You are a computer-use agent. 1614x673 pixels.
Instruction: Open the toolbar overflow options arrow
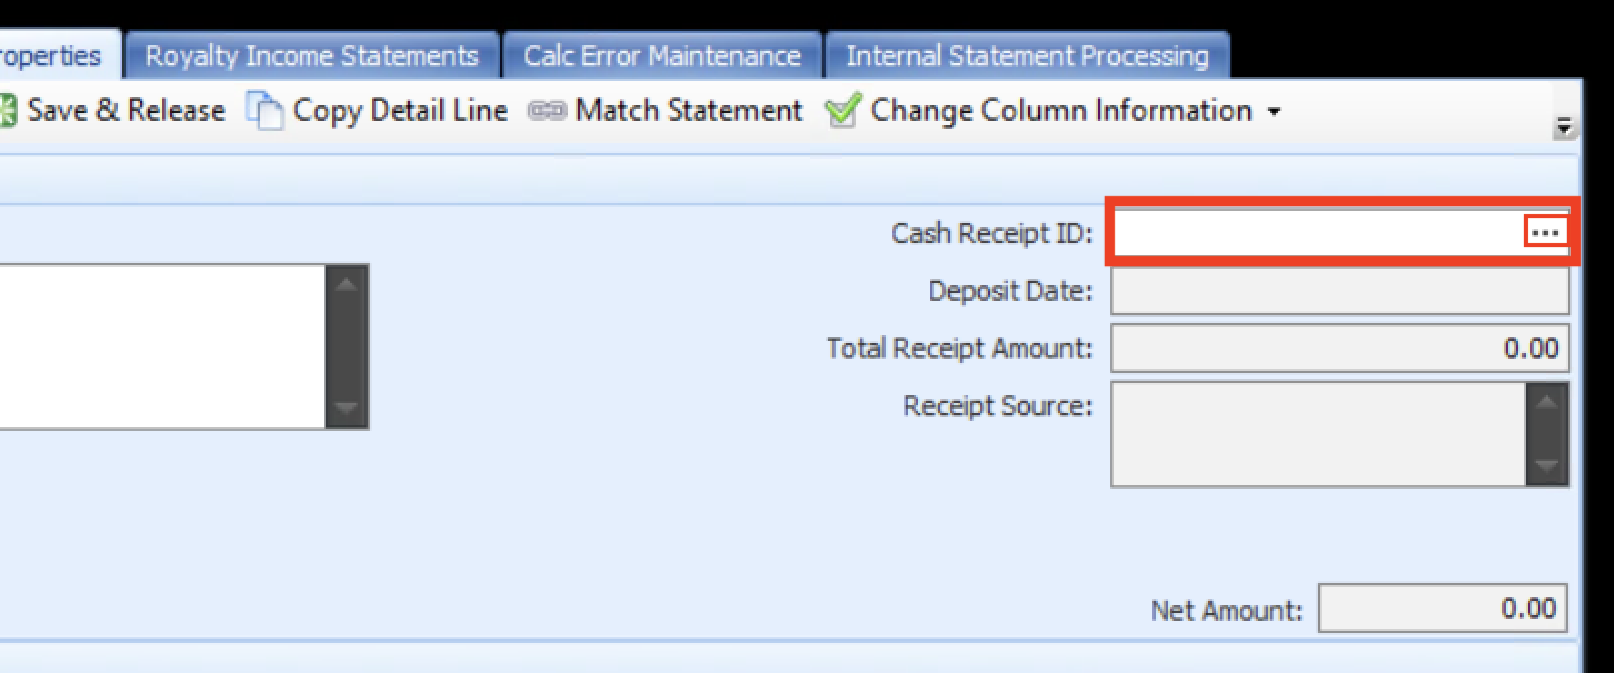coord(1563,127)
